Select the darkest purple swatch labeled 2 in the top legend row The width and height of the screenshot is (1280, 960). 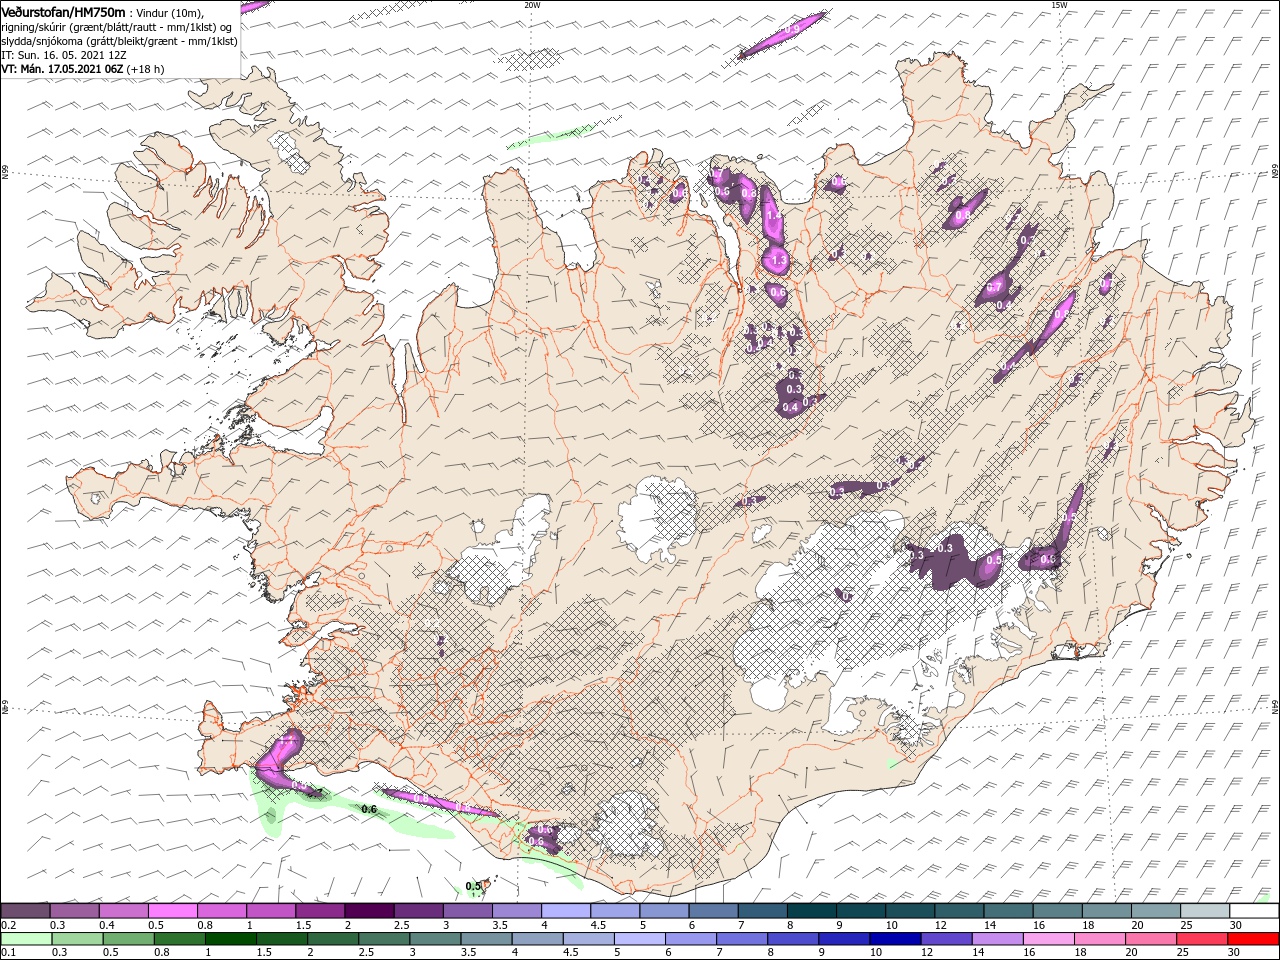(x=369, y=910)
